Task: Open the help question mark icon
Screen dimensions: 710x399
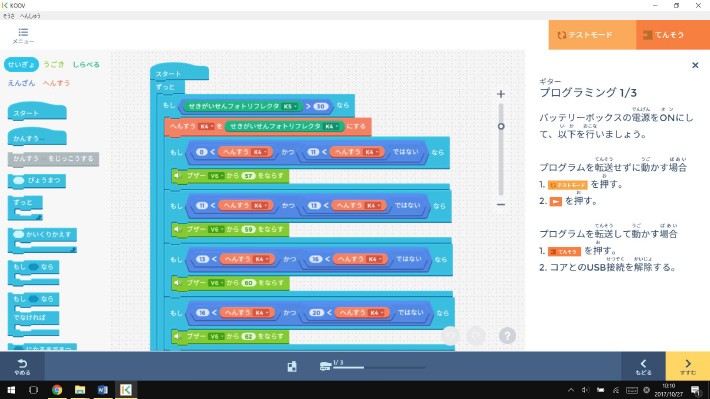Action: point(507,336)
